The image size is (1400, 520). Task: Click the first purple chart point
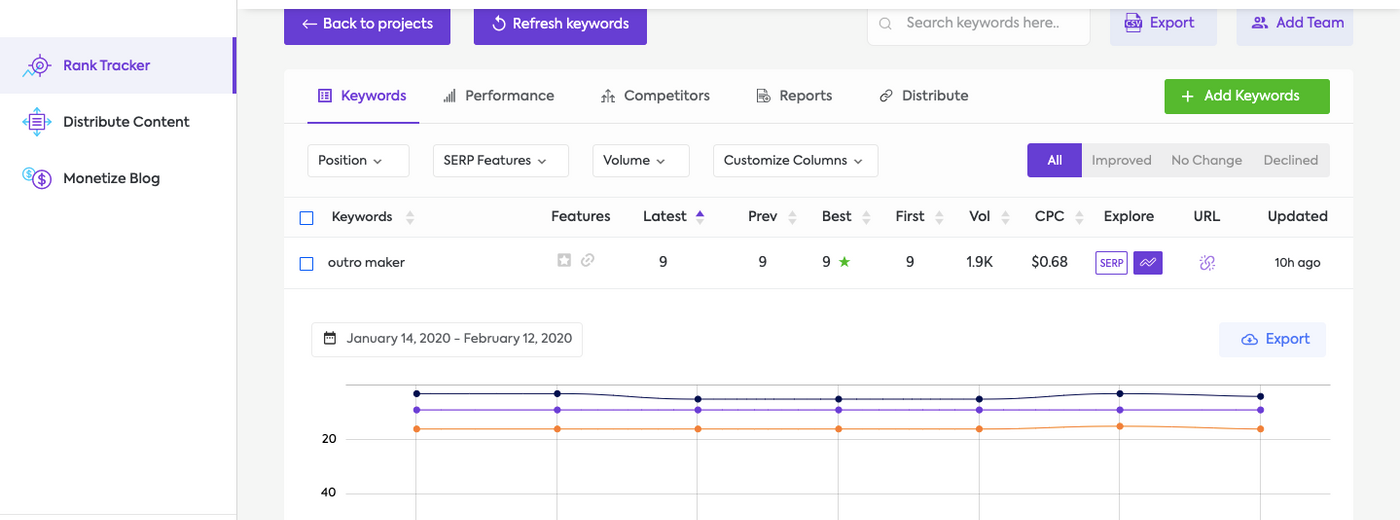[x=416, y=410]
